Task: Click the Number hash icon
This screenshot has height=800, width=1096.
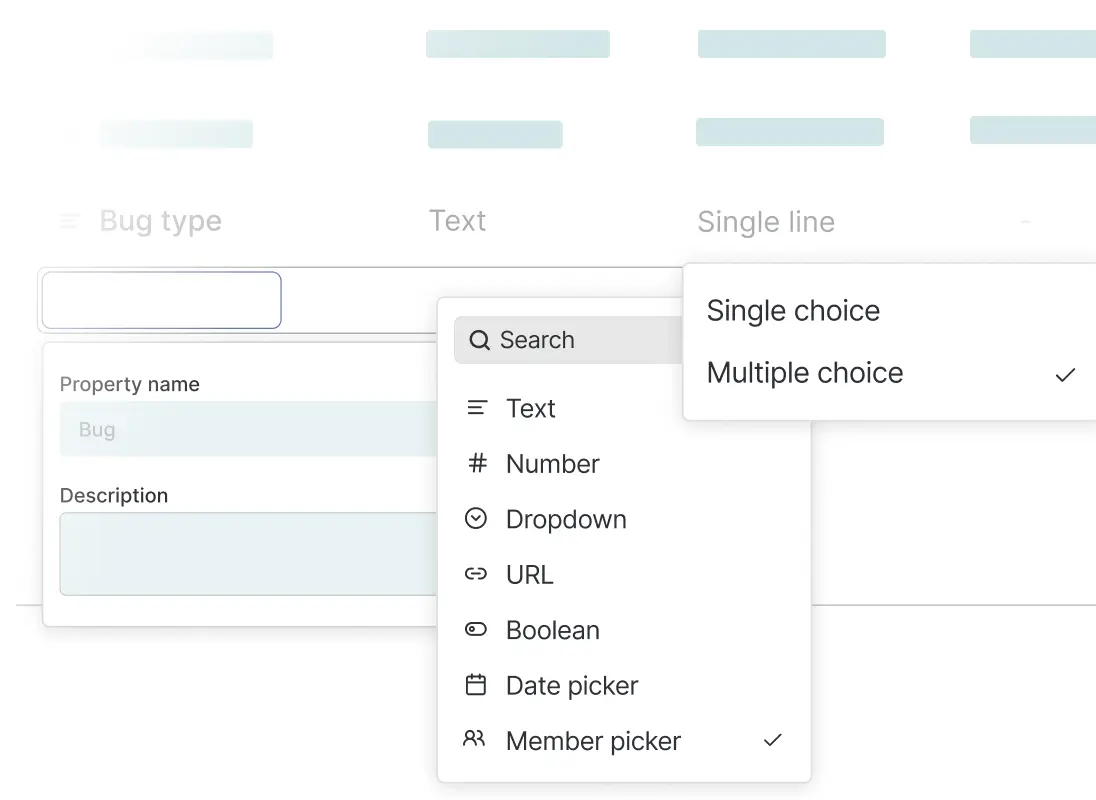Action: click(x=477, y=463)
